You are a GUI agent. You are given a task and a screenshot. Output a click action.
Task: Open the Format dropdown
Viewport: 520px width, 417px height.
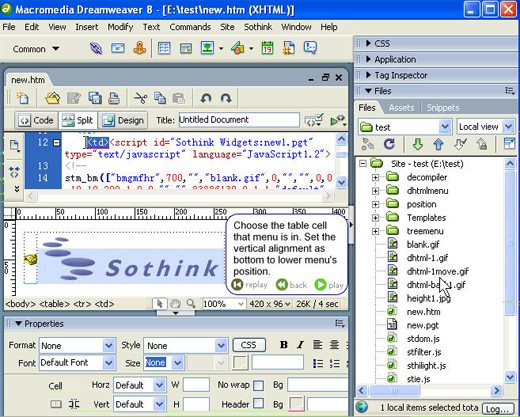click(109, 346)
